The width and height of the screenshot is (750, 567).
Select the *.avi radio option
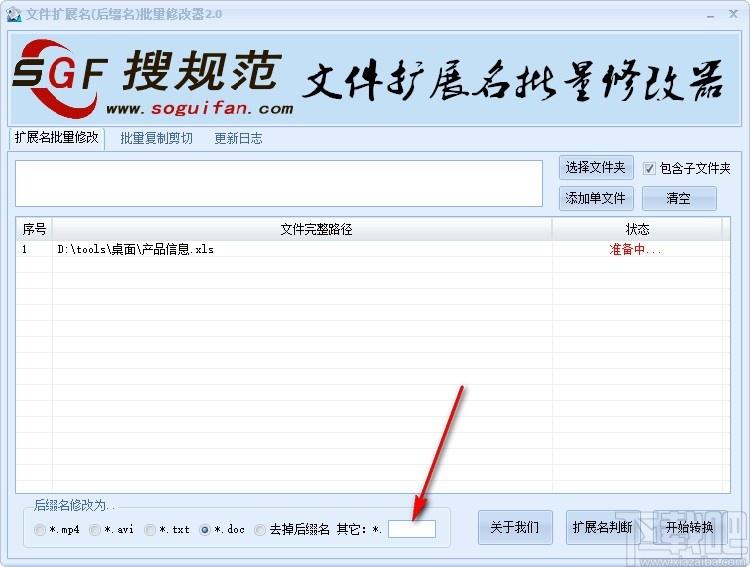point(95,530)
